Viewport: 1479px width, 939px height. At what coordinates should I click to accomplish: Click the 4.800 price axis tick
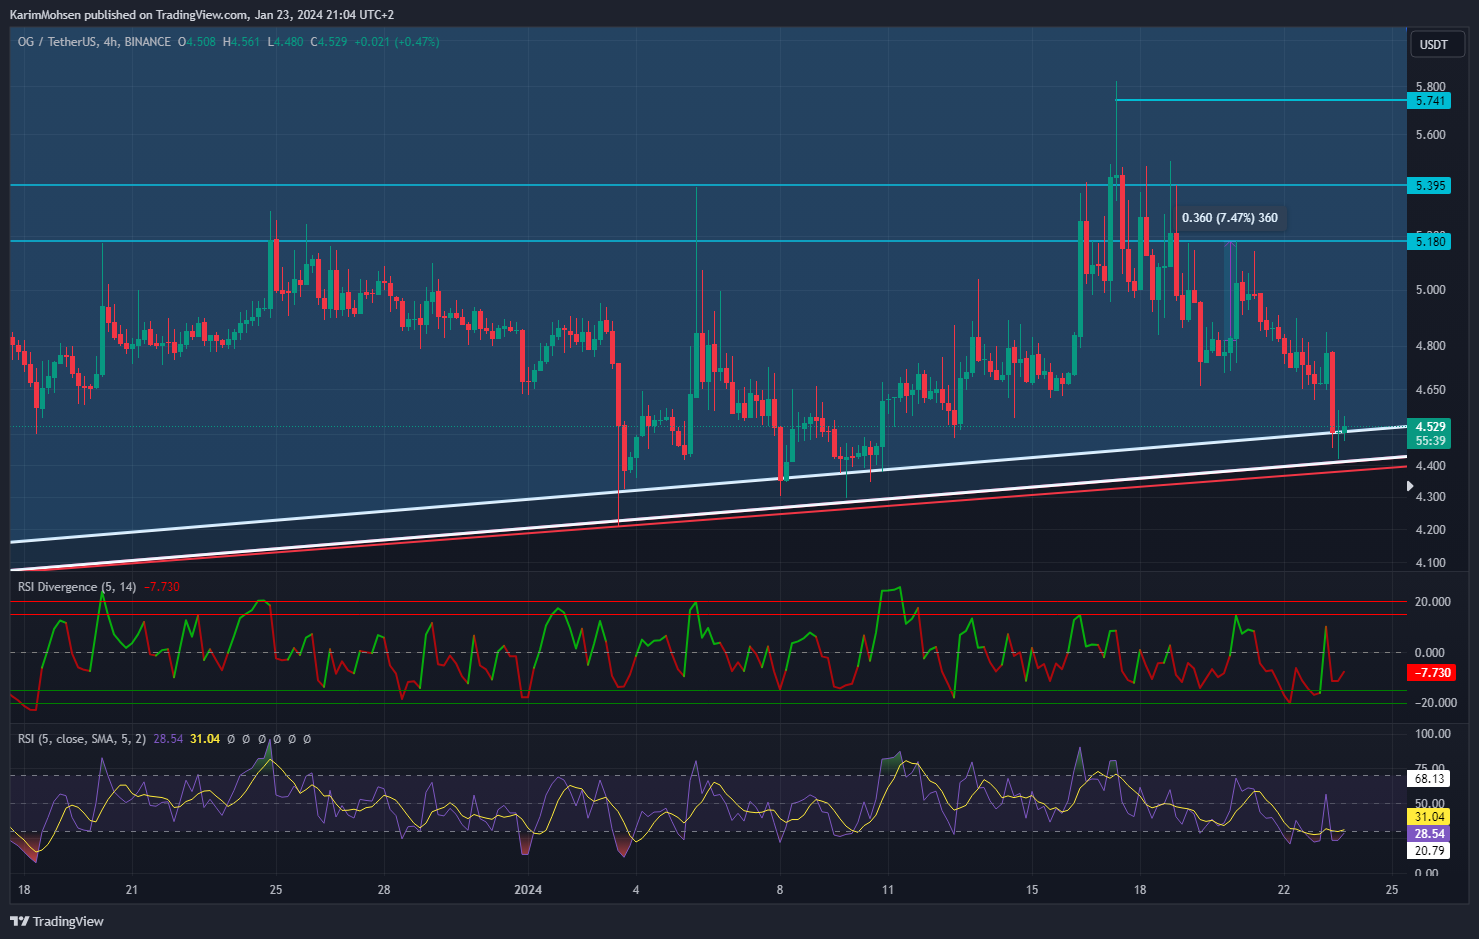click(x=1431, y=346)
